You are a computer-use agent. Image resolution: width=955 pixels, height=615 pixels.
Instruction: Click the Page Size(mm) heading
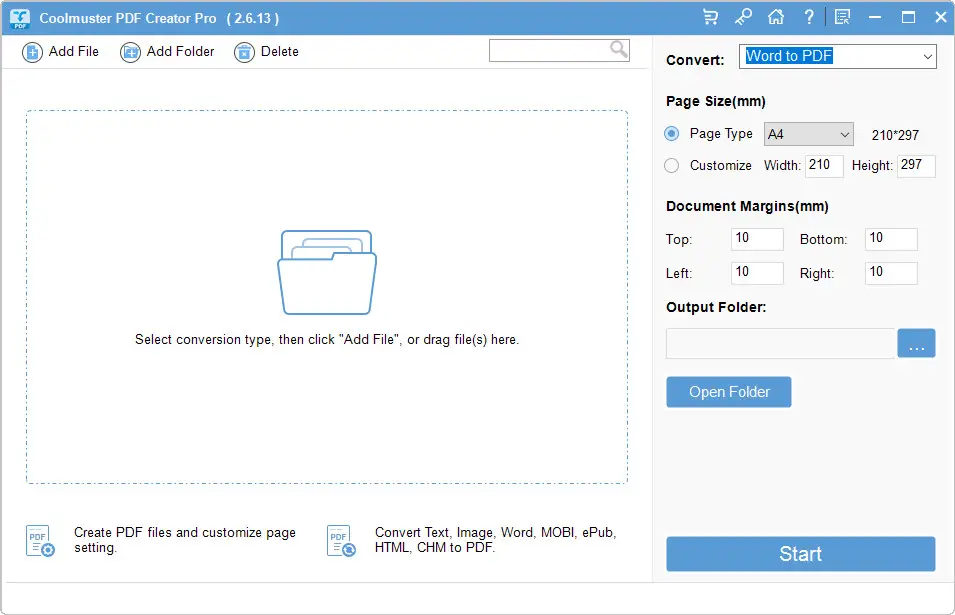[x=716, y=101]
